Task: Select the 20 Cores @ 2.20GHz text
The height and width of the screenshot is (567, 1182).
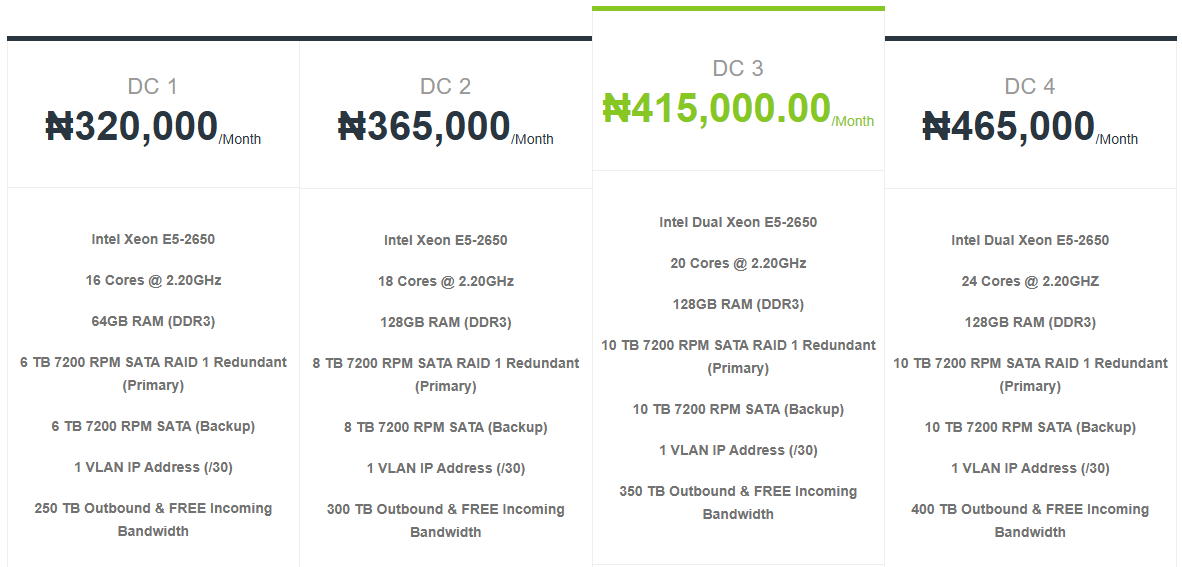Action: click(738, 263)
